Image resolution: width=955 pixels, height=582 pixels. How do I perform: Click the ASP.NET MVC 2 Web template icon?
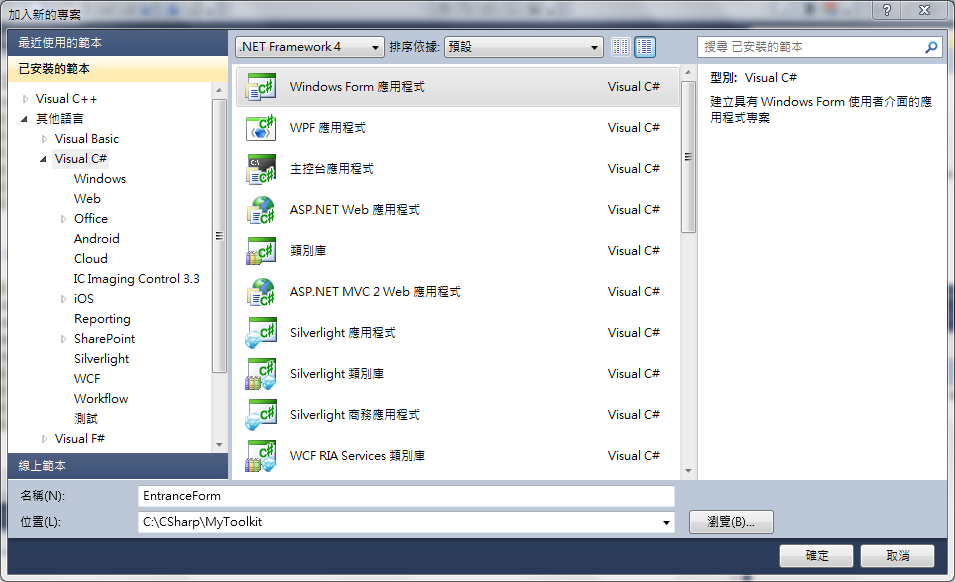point(261,292)
